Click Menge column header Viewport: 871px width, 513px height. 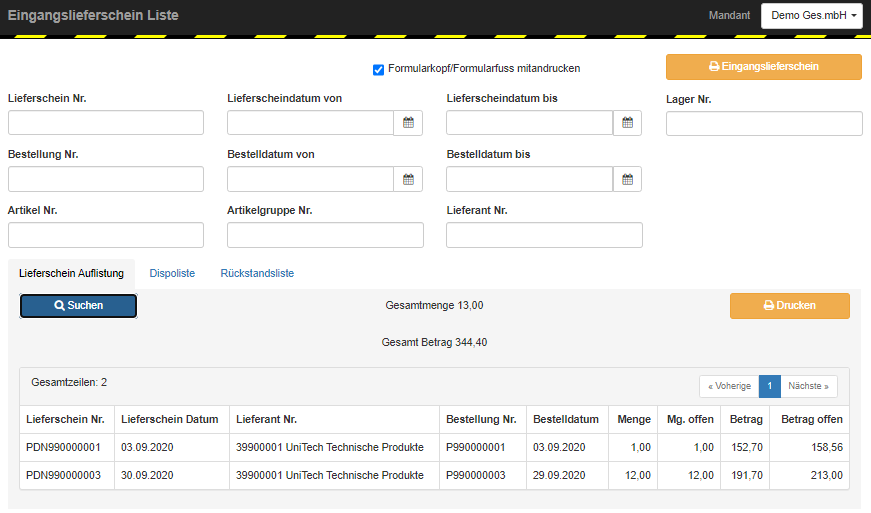click(634, 420)
